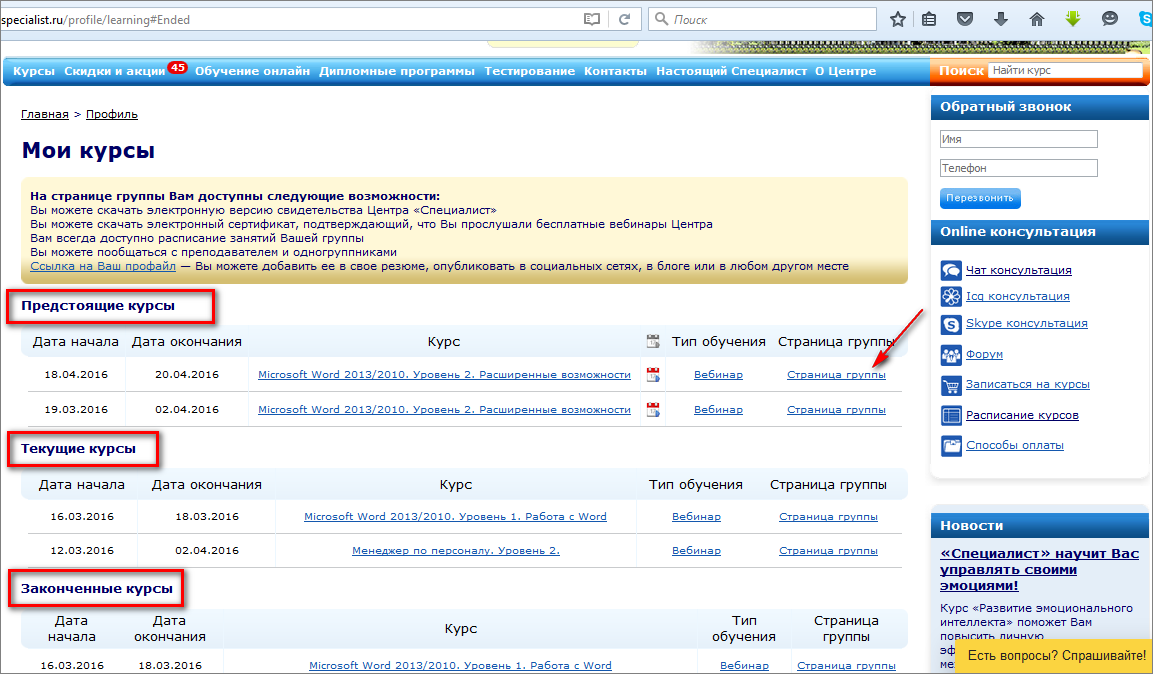1153x674 pixels.
Task: Select Настоящий Специалист menu item
Action: tap(732, 71)
